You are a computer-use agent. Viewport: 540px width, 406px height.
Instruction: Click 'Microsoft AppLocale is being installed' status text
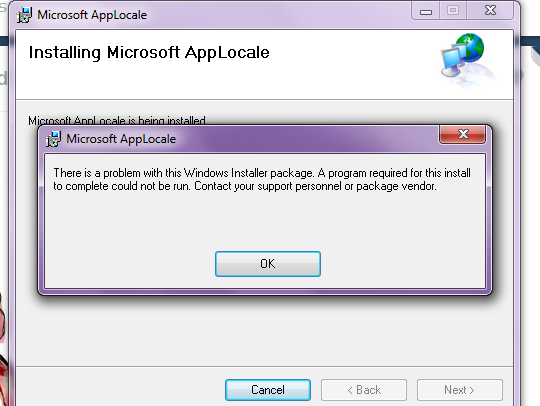(117, 121)
